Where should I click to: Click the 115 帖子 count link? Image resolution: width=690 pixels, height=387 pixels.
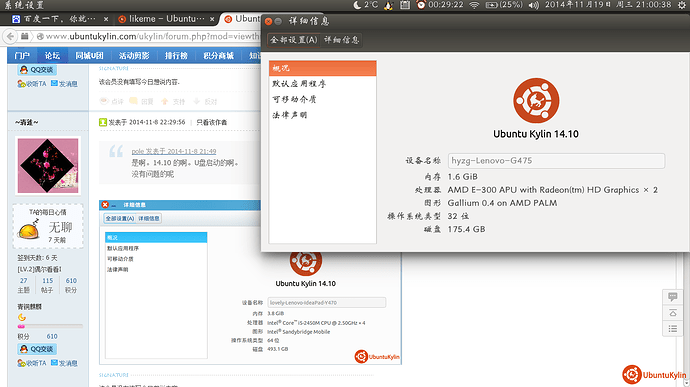47,285
